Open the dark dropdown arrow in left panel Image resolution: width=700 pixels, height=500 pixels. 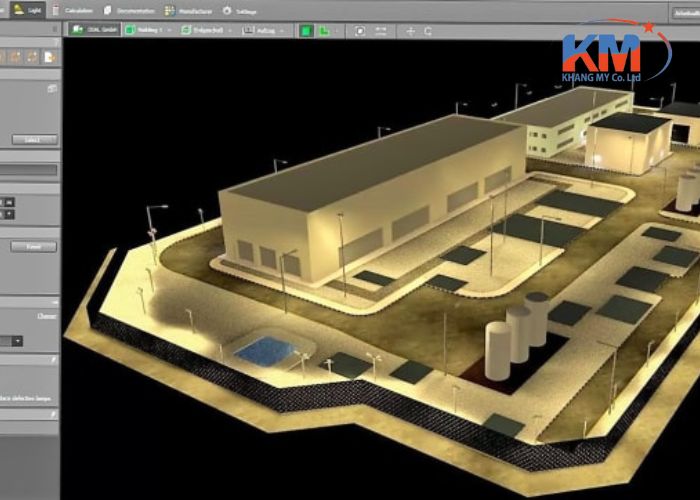17,342
